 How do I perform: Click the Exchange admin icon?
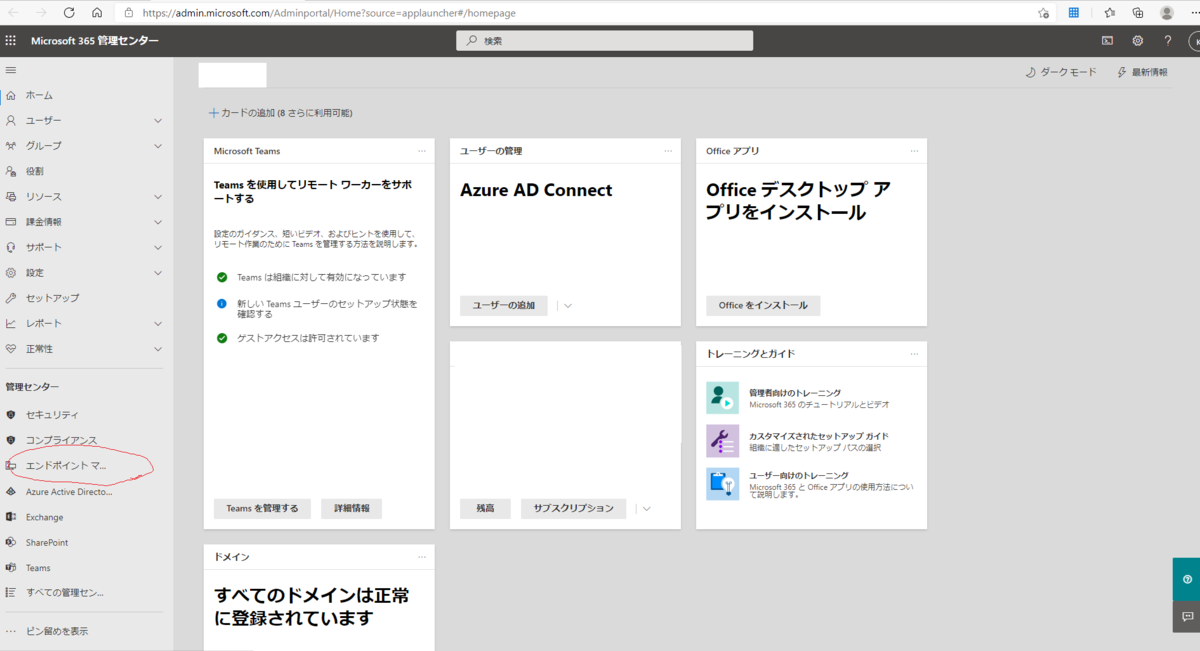pos(11,517)
